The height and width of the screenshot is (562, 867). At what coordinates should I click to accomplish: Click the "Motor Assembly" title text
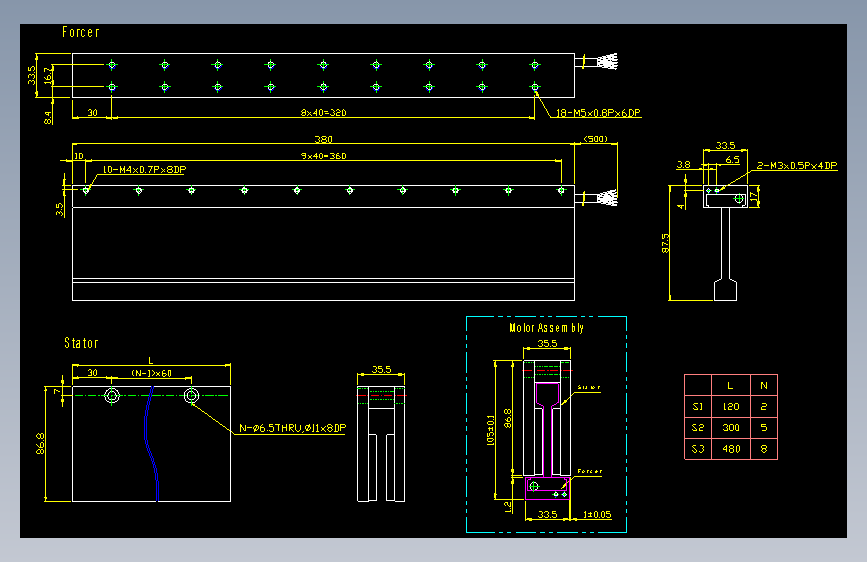click(546, 327)
